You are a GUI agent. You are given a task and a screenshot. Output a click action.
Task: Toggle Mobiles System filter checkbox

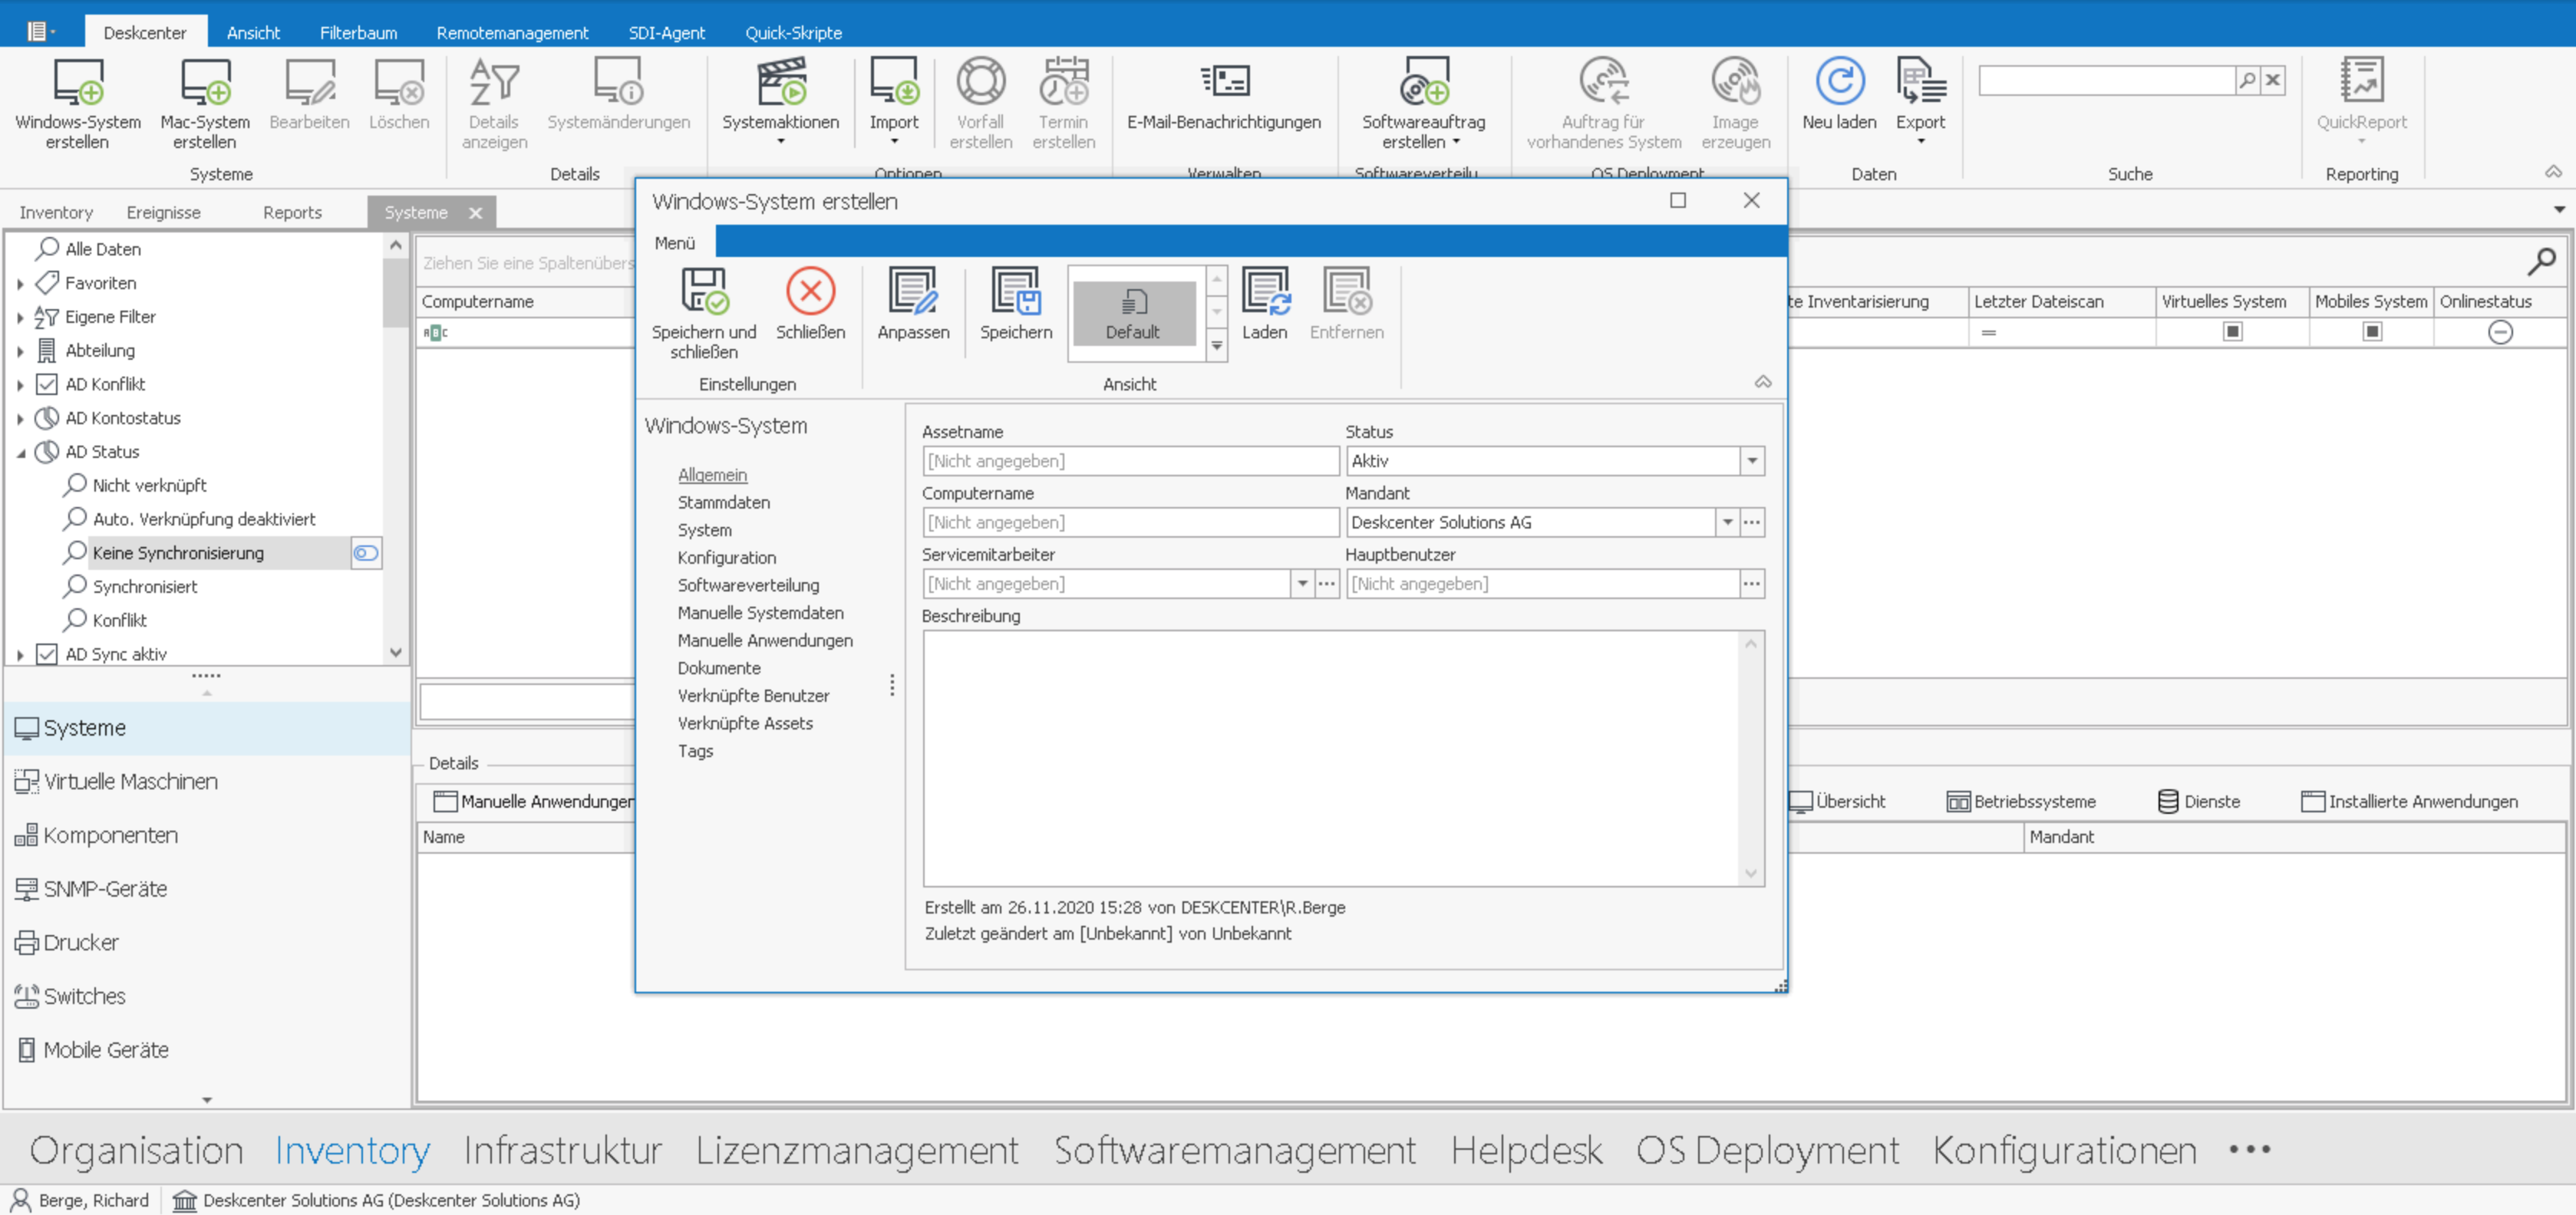tap(2371, 331)
